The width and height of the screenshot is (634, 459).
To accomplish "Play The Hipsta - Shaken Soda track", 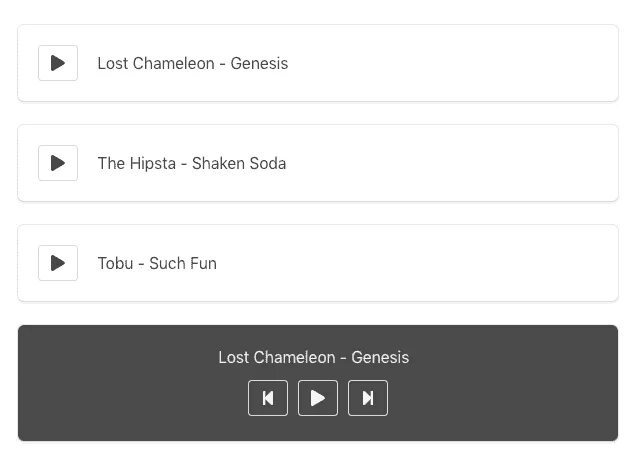I will point(58,163).
